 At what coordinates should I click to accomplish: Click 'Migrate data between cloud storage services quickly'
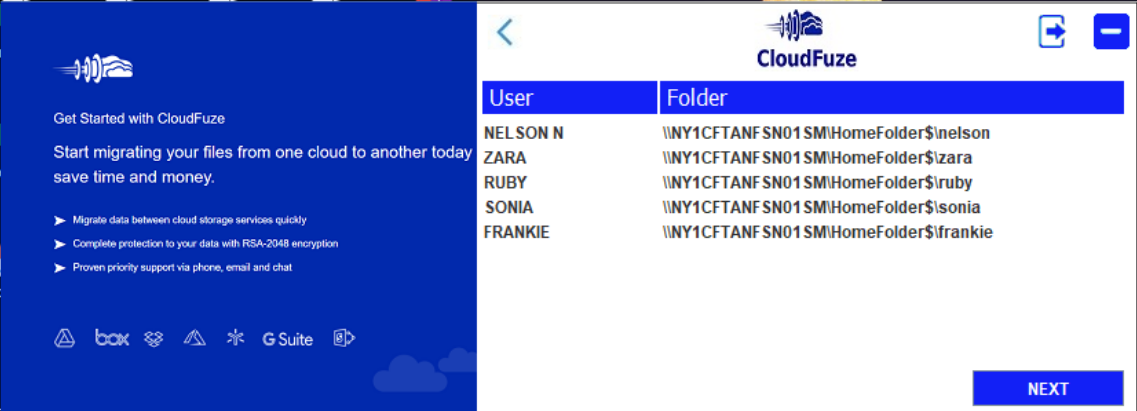[x=189, y=220]
